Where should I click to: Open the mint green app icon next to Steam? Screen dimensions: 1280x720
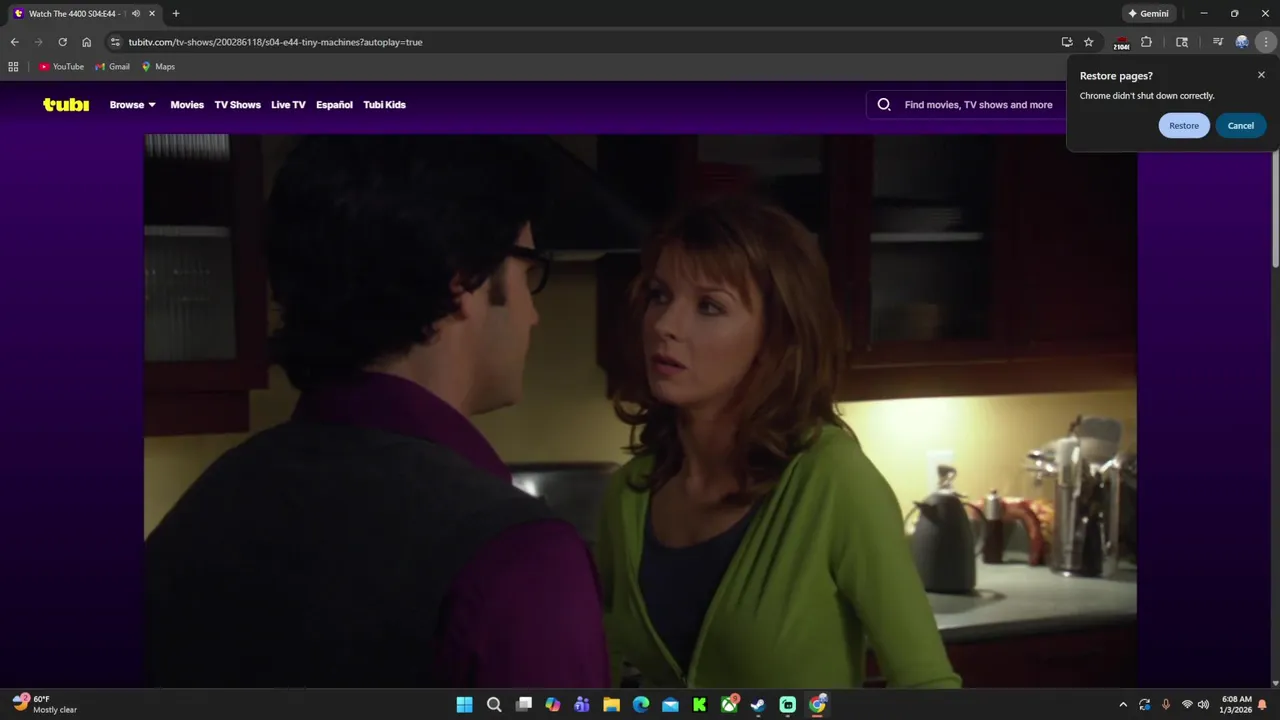788,705
